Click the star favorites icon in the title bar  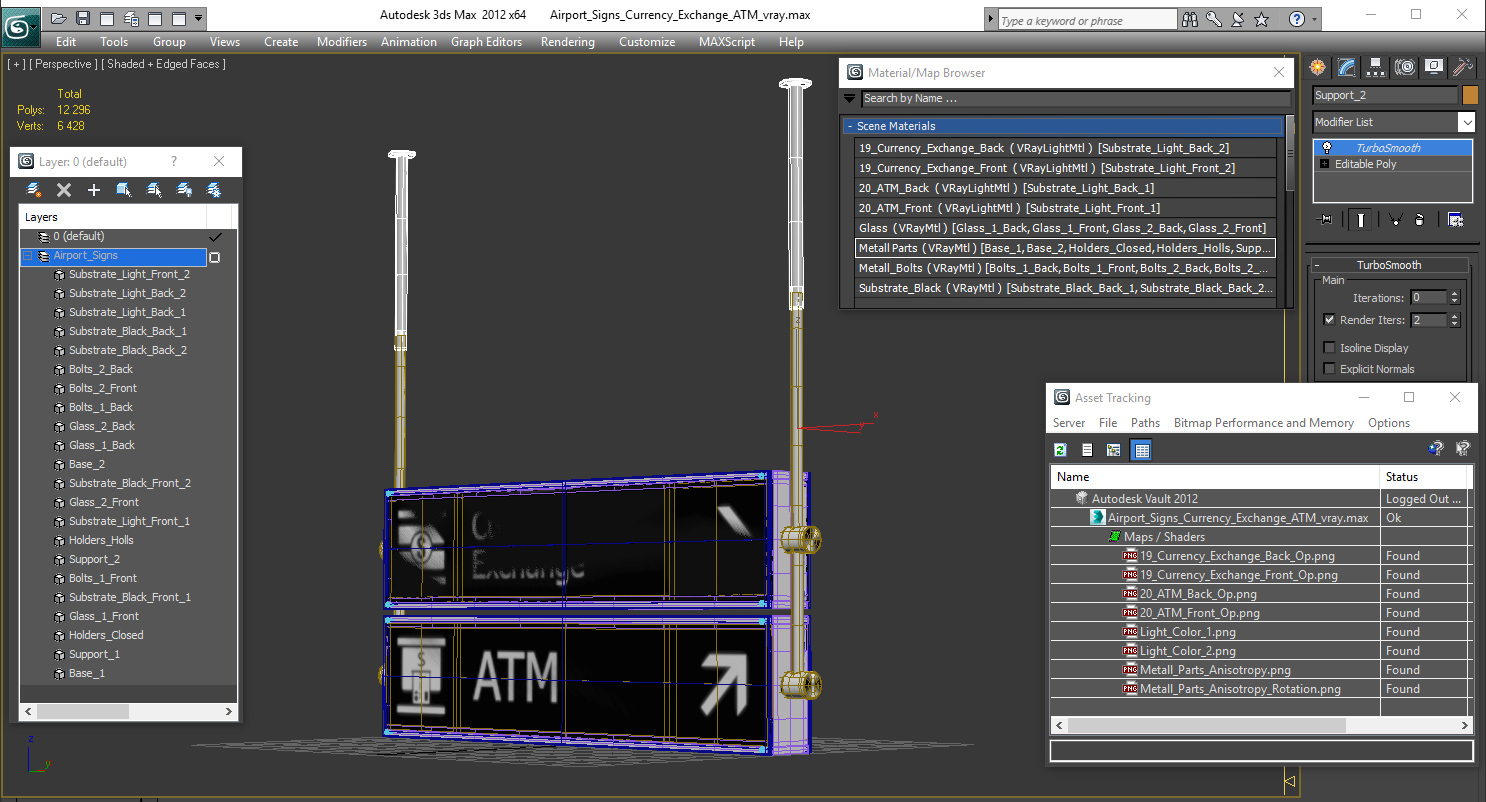coord(1262,19)
